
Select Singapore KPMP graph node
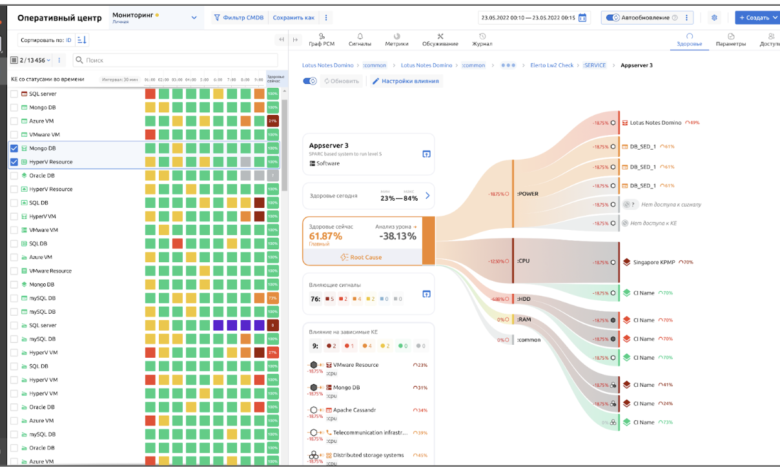click(654, 262)
